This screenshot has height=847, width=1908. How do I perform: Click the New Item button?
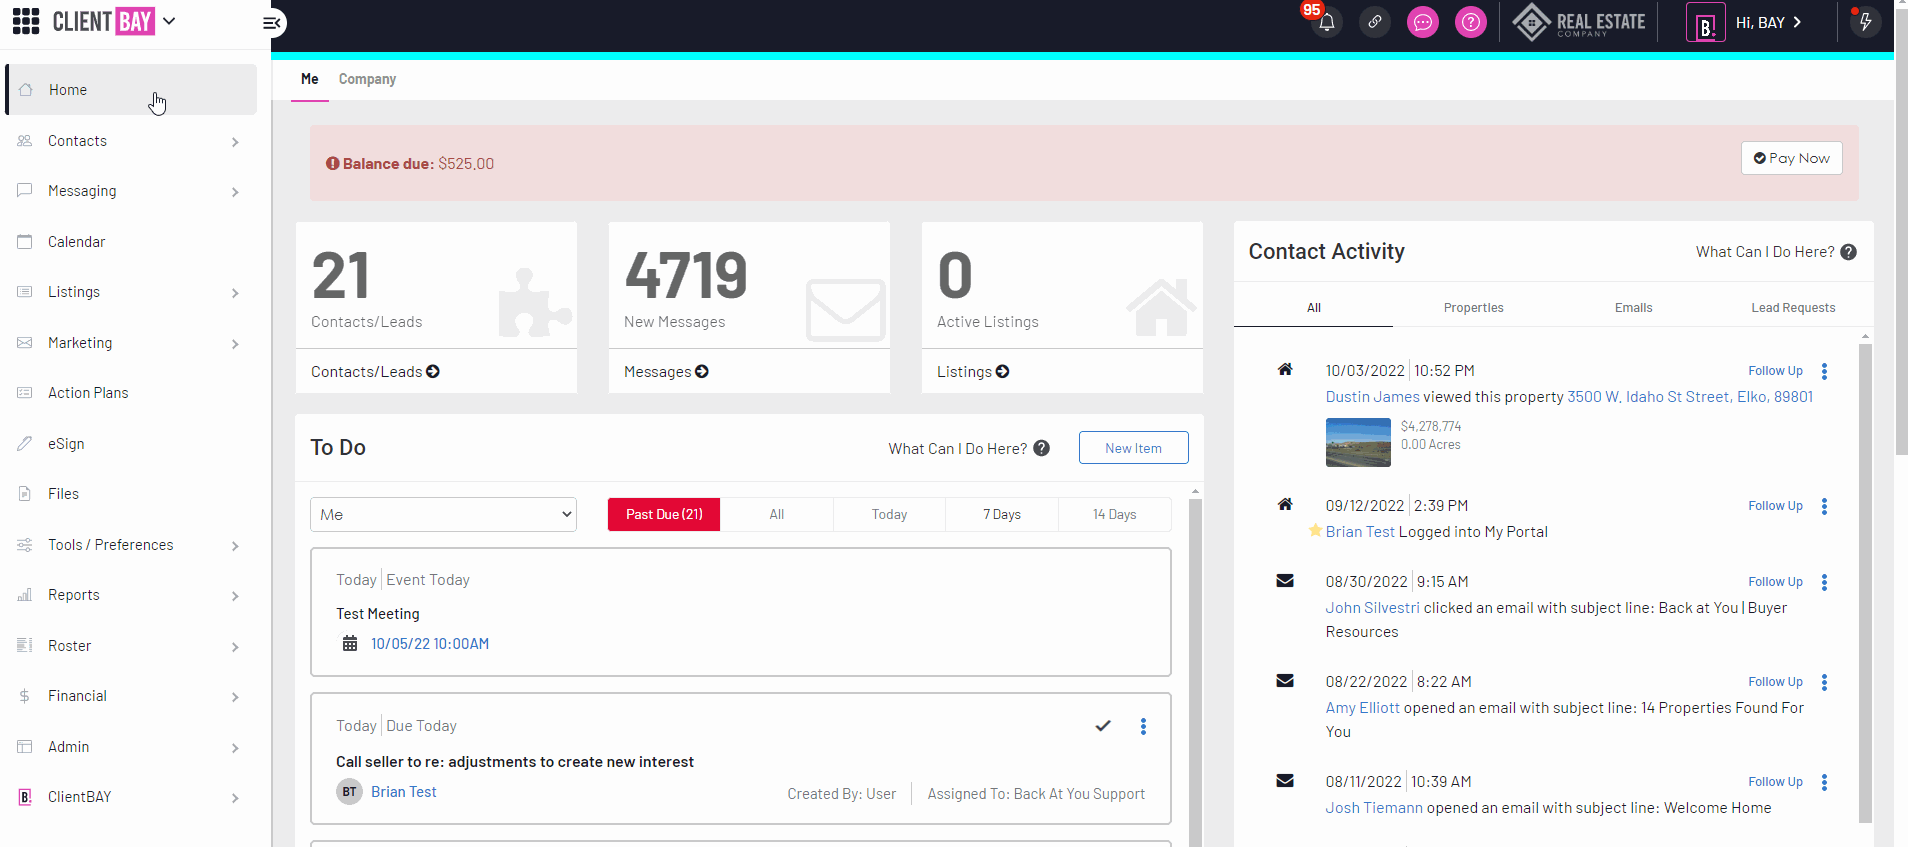1133,448
